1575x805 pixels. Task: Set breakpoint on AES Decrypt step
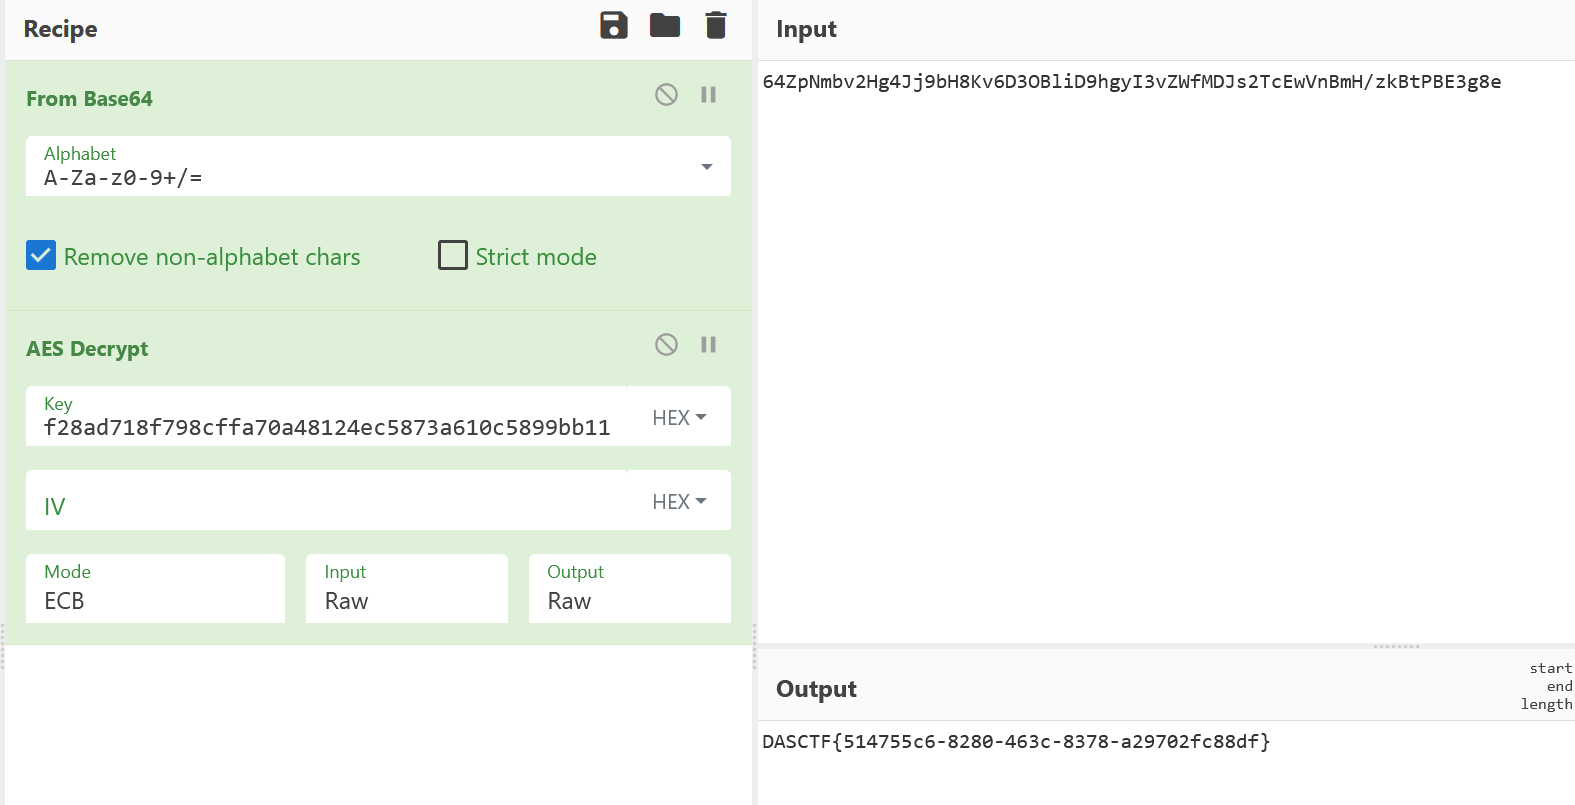point(708,345)
